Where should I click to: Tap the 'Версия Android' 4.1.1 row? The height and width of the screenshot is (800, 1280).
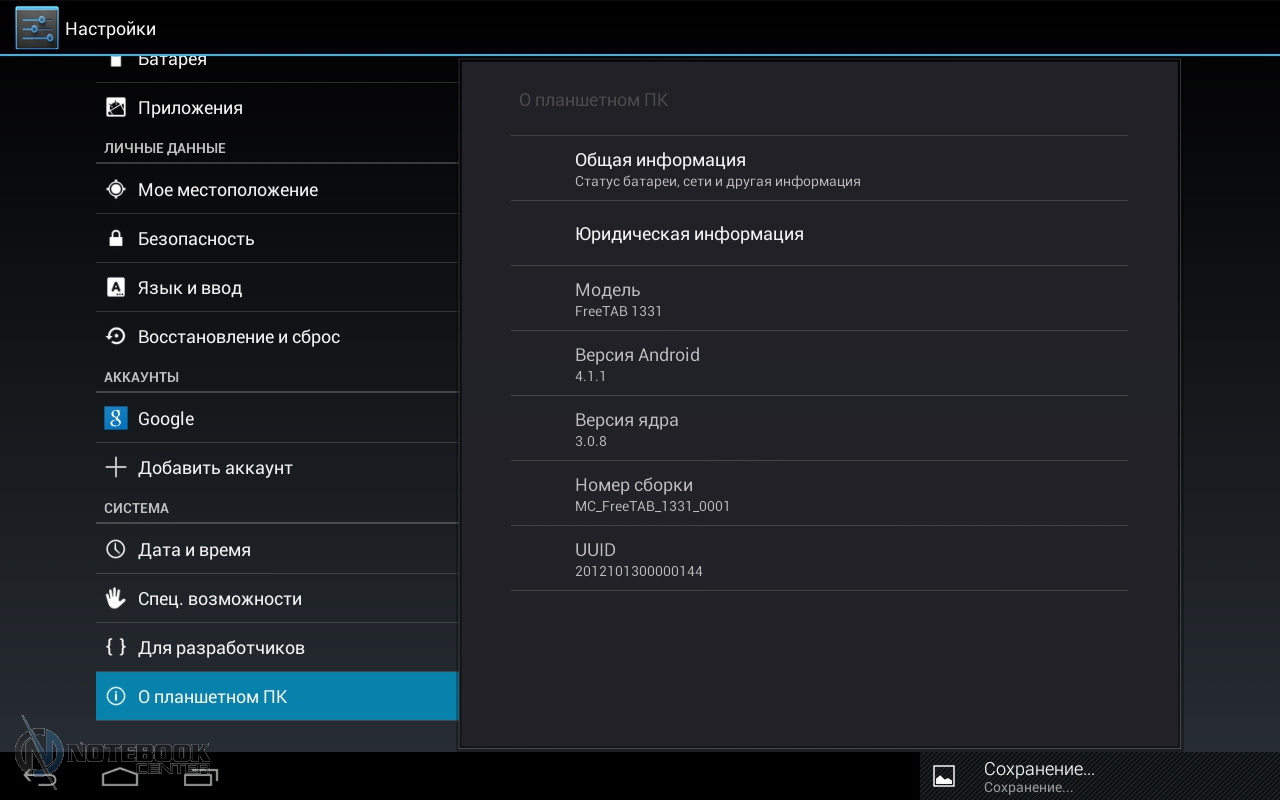click(x=818, y=364)
